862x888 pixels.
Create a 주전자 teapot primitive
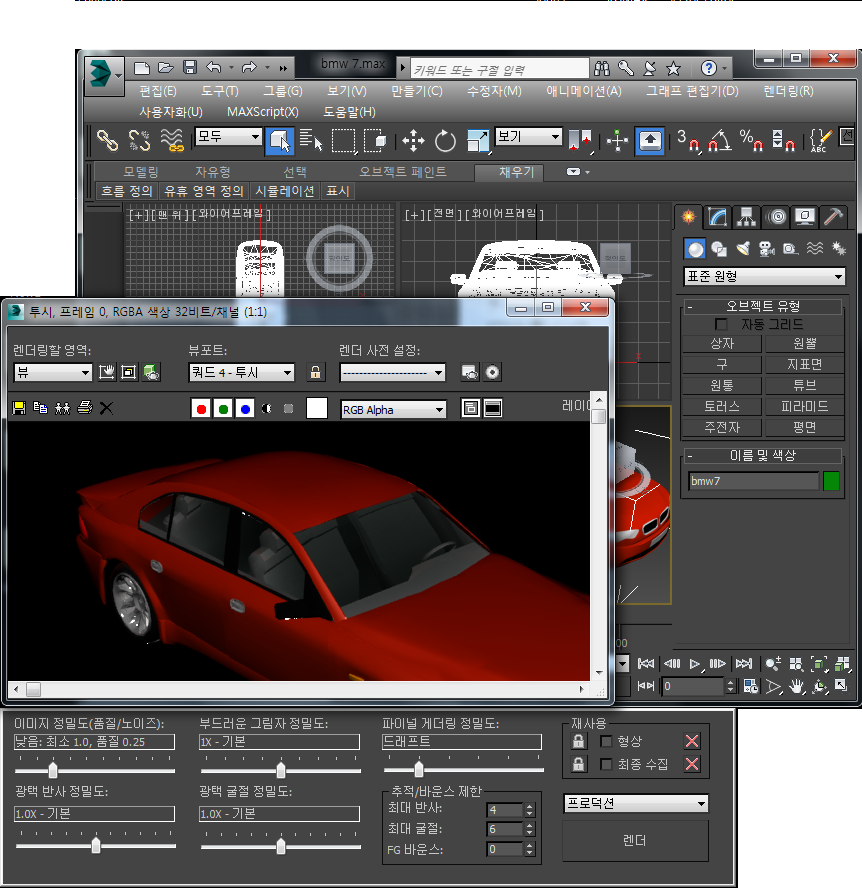[722, 427]
